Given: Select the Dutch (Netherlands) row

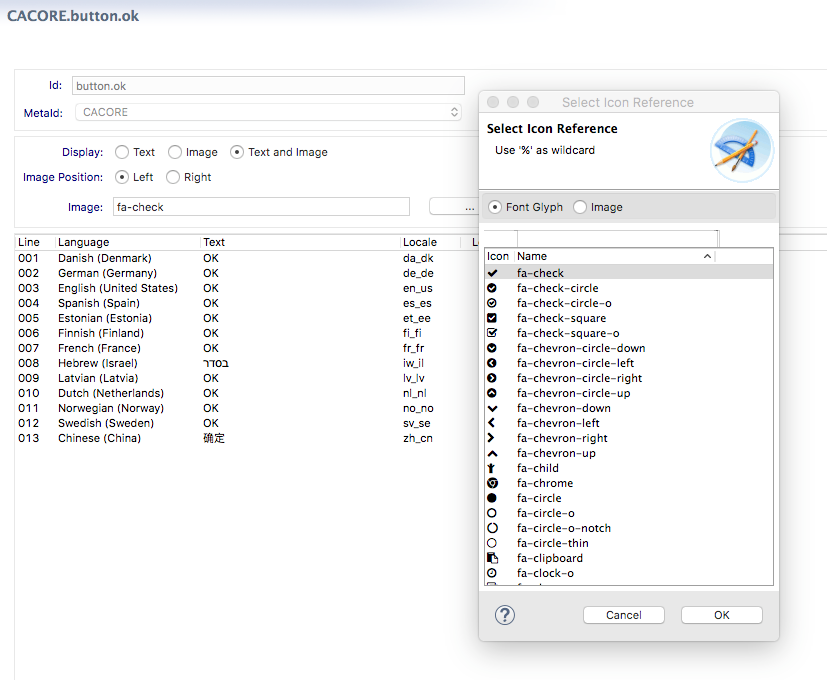Looking at the screenshot, I should pyautogui.click(x=246, y=393).
